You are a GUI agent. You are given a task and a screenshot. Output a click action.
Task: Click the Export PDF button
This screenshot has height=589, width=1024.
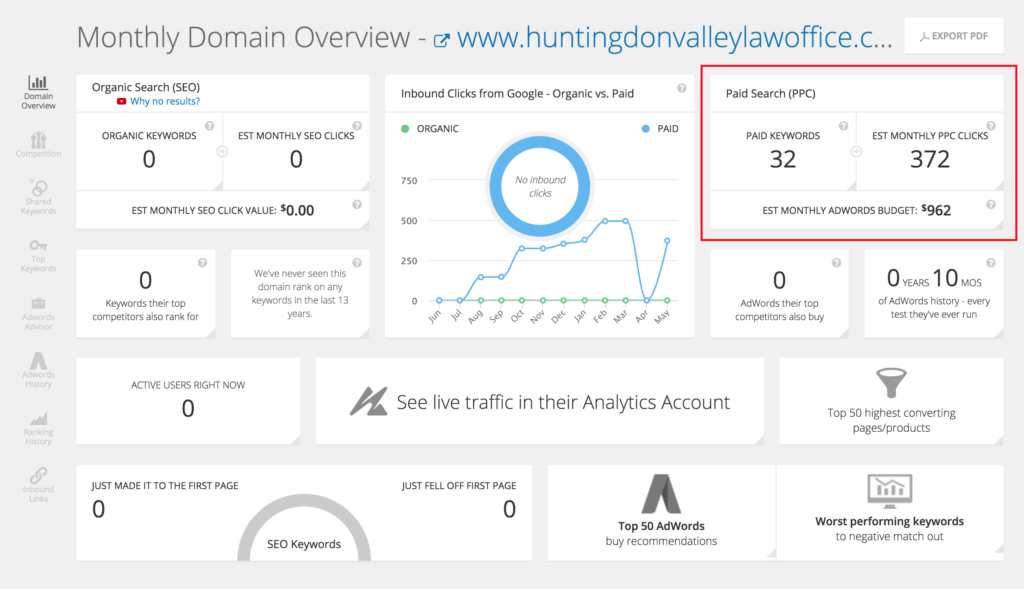tap(953, 36)
